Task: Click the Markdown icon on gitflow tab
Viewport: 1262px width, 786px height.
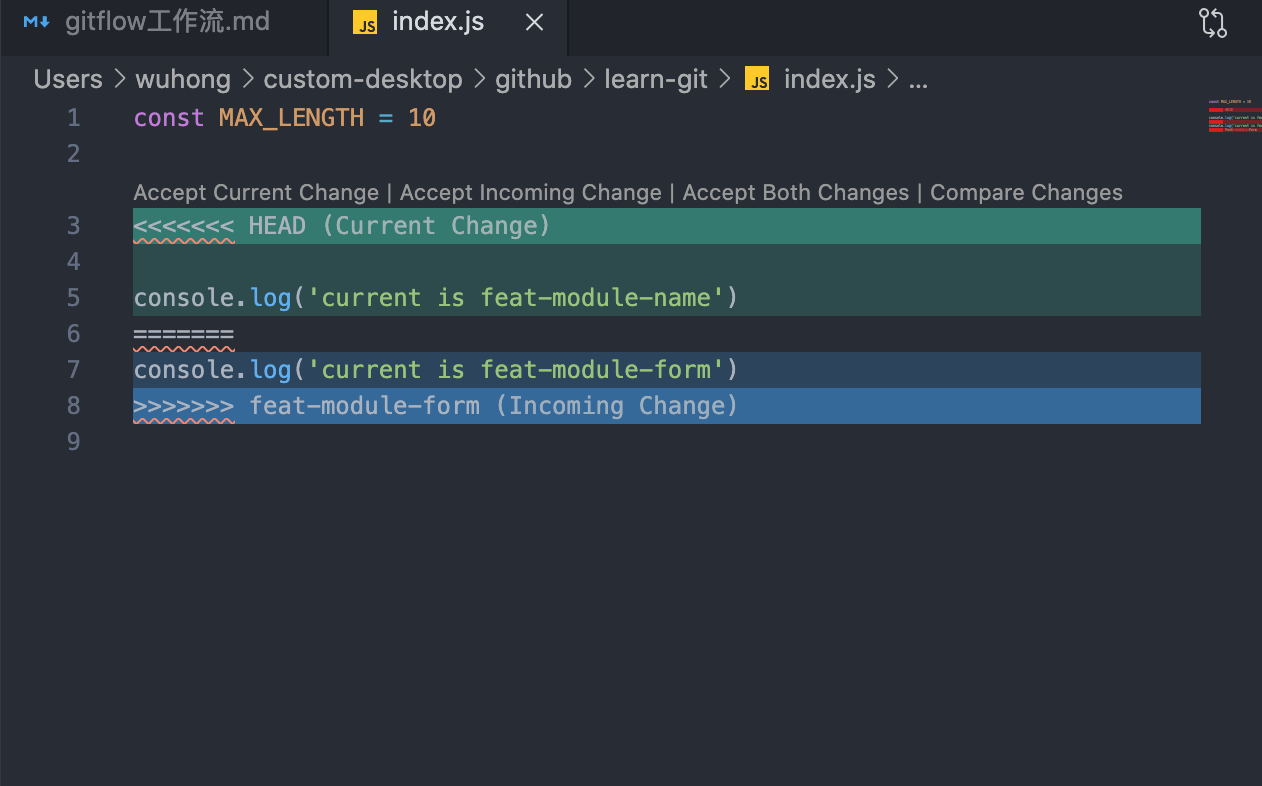Action: (x=37, y=22)
